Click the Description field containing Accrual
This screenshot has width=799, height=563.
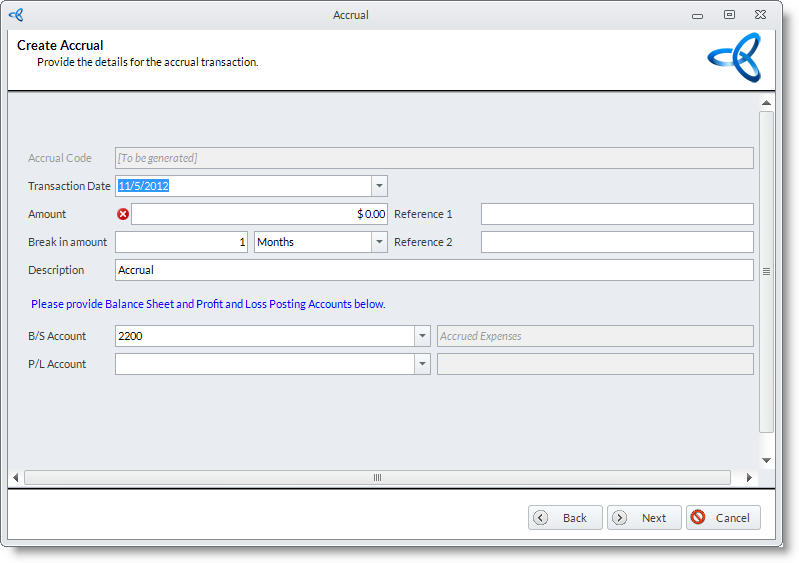pyautogui.click(x=434, y=270)
